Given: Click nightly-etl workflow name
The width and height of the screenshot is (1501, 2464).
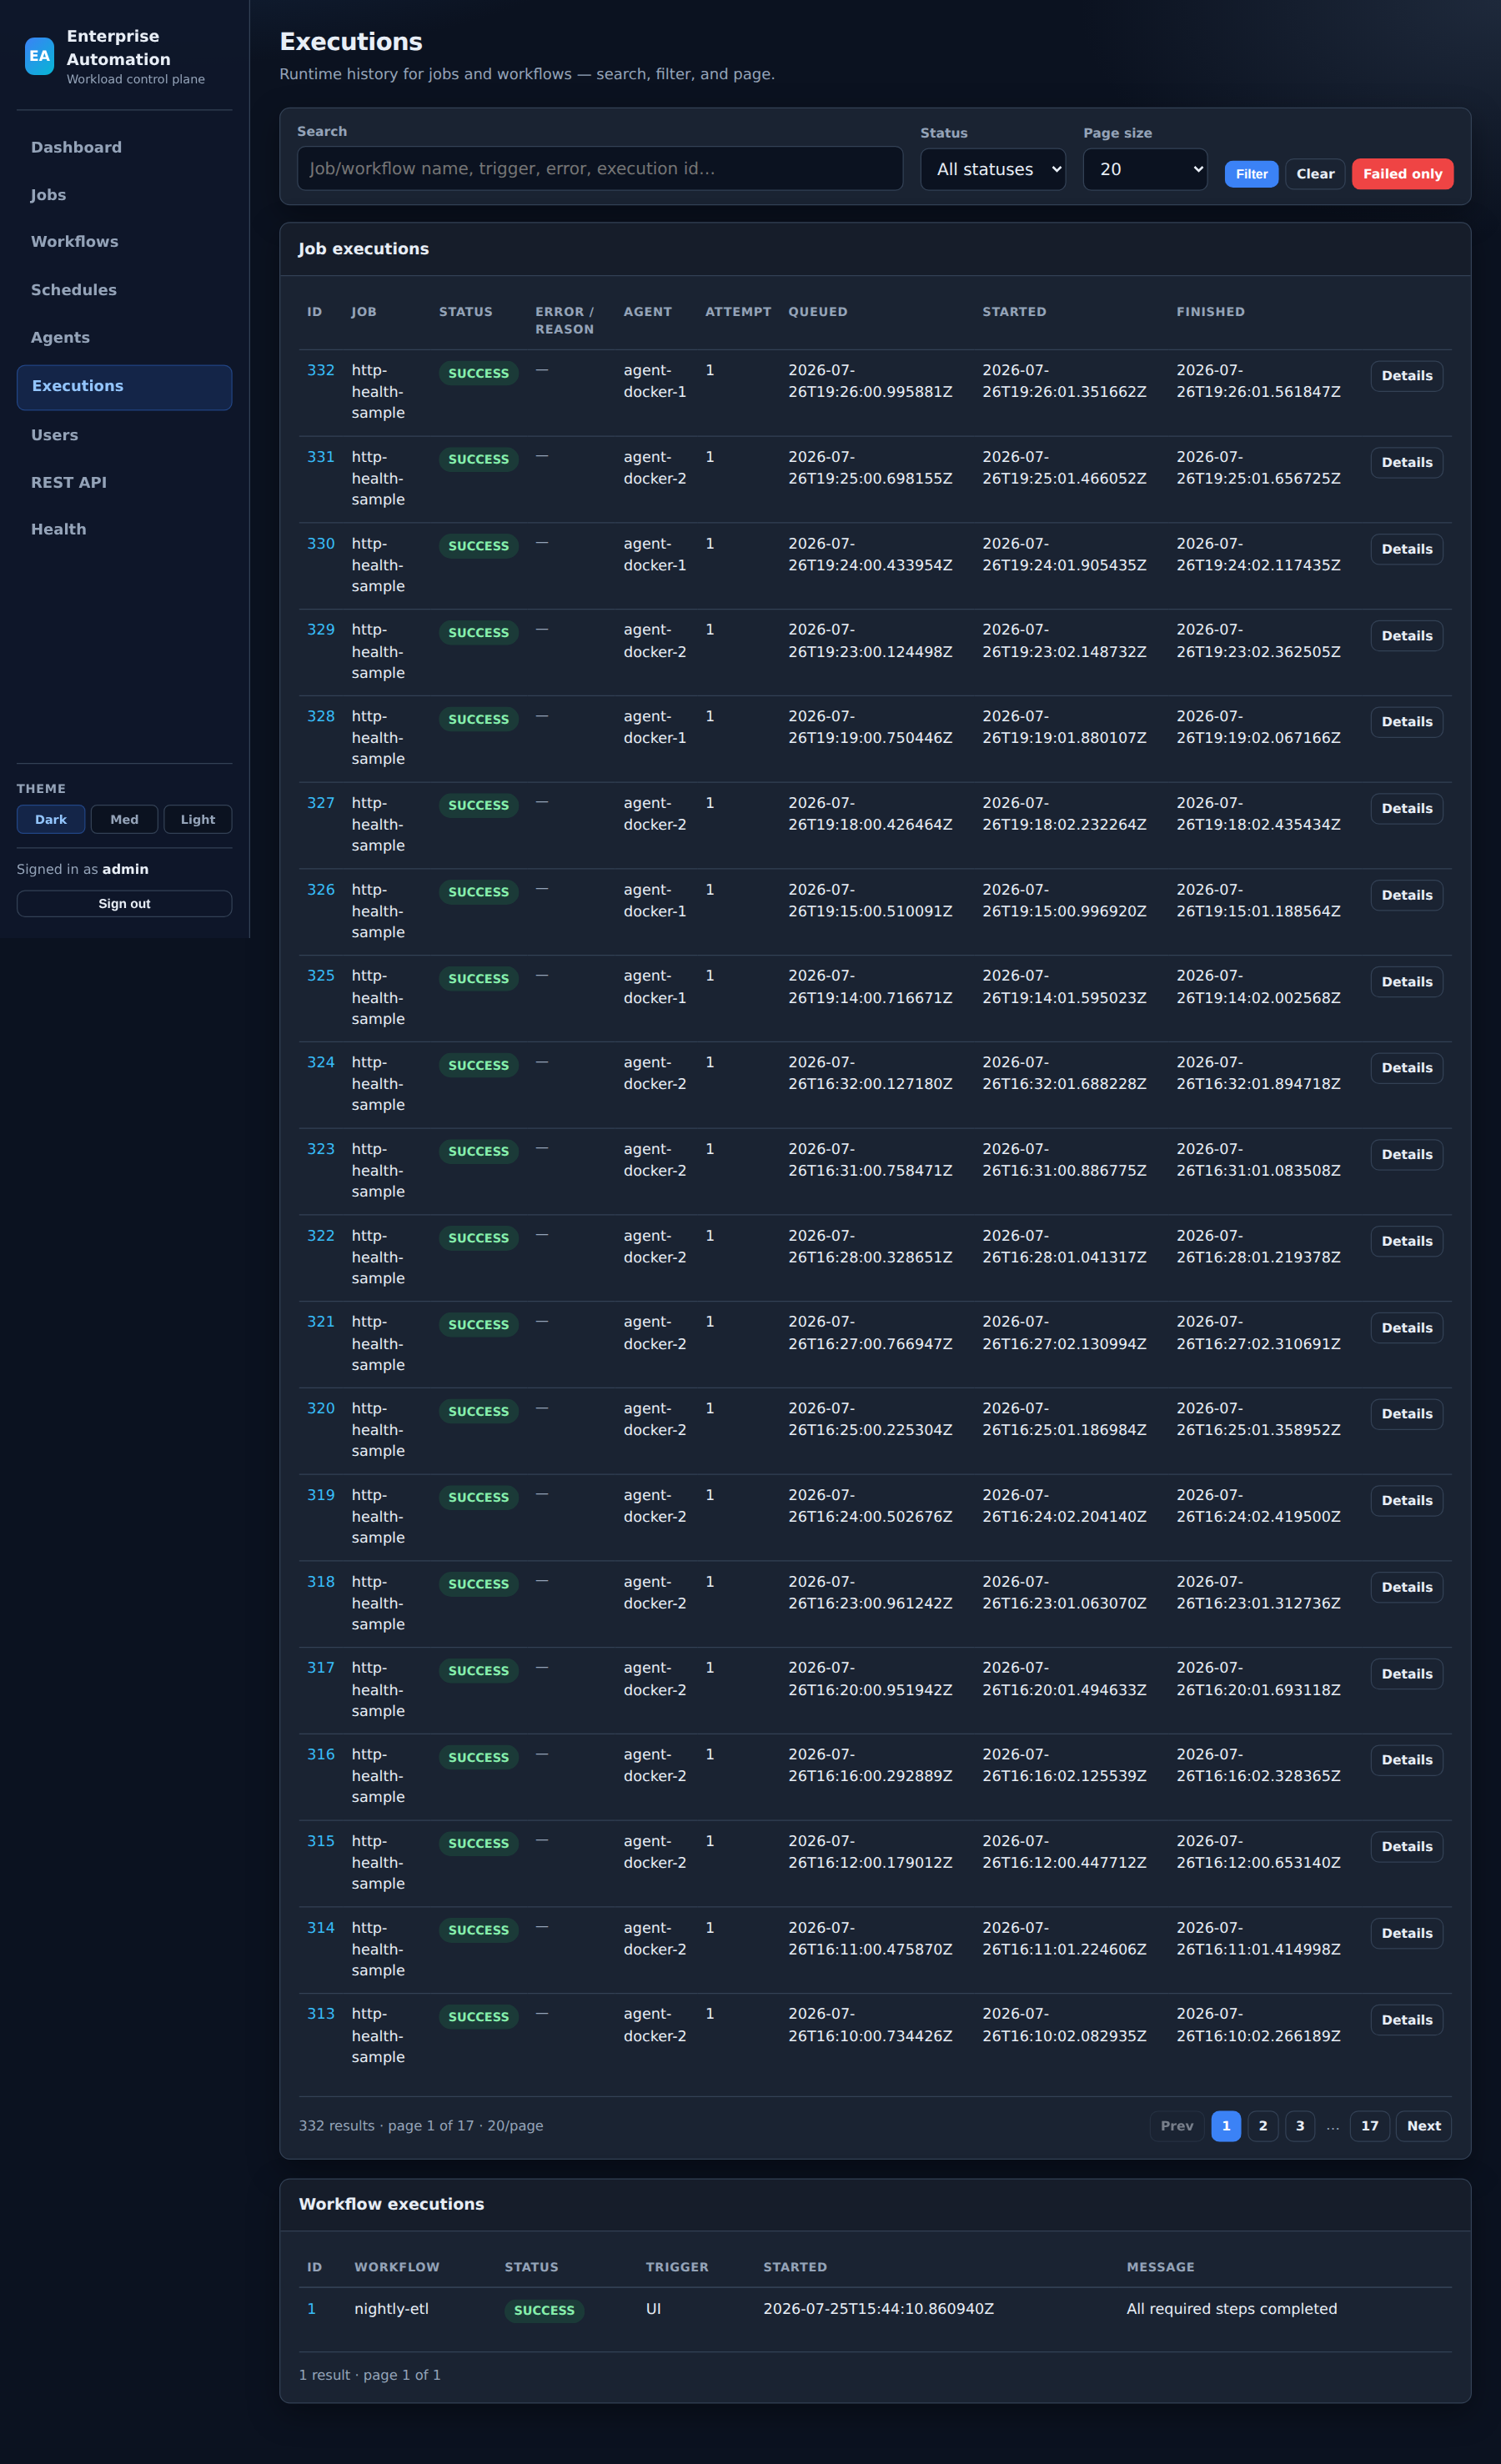Looking at the screenshot, I should (x=391, y=2309).
